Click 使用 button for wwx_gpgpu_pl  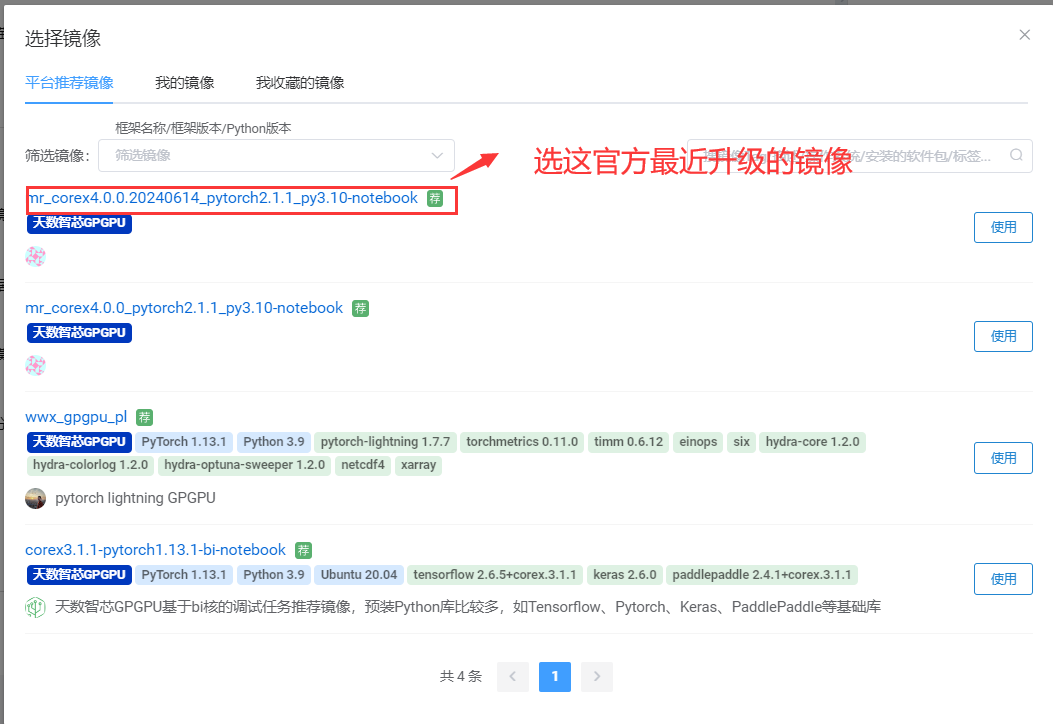pos(1003,458)
